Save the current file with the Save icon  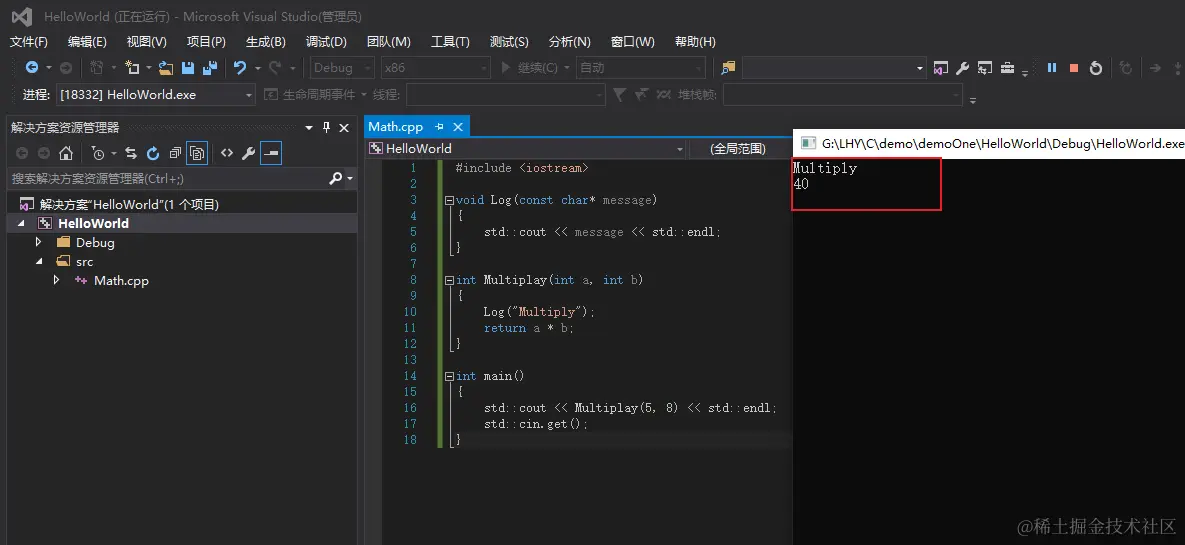tap(187, 67)
